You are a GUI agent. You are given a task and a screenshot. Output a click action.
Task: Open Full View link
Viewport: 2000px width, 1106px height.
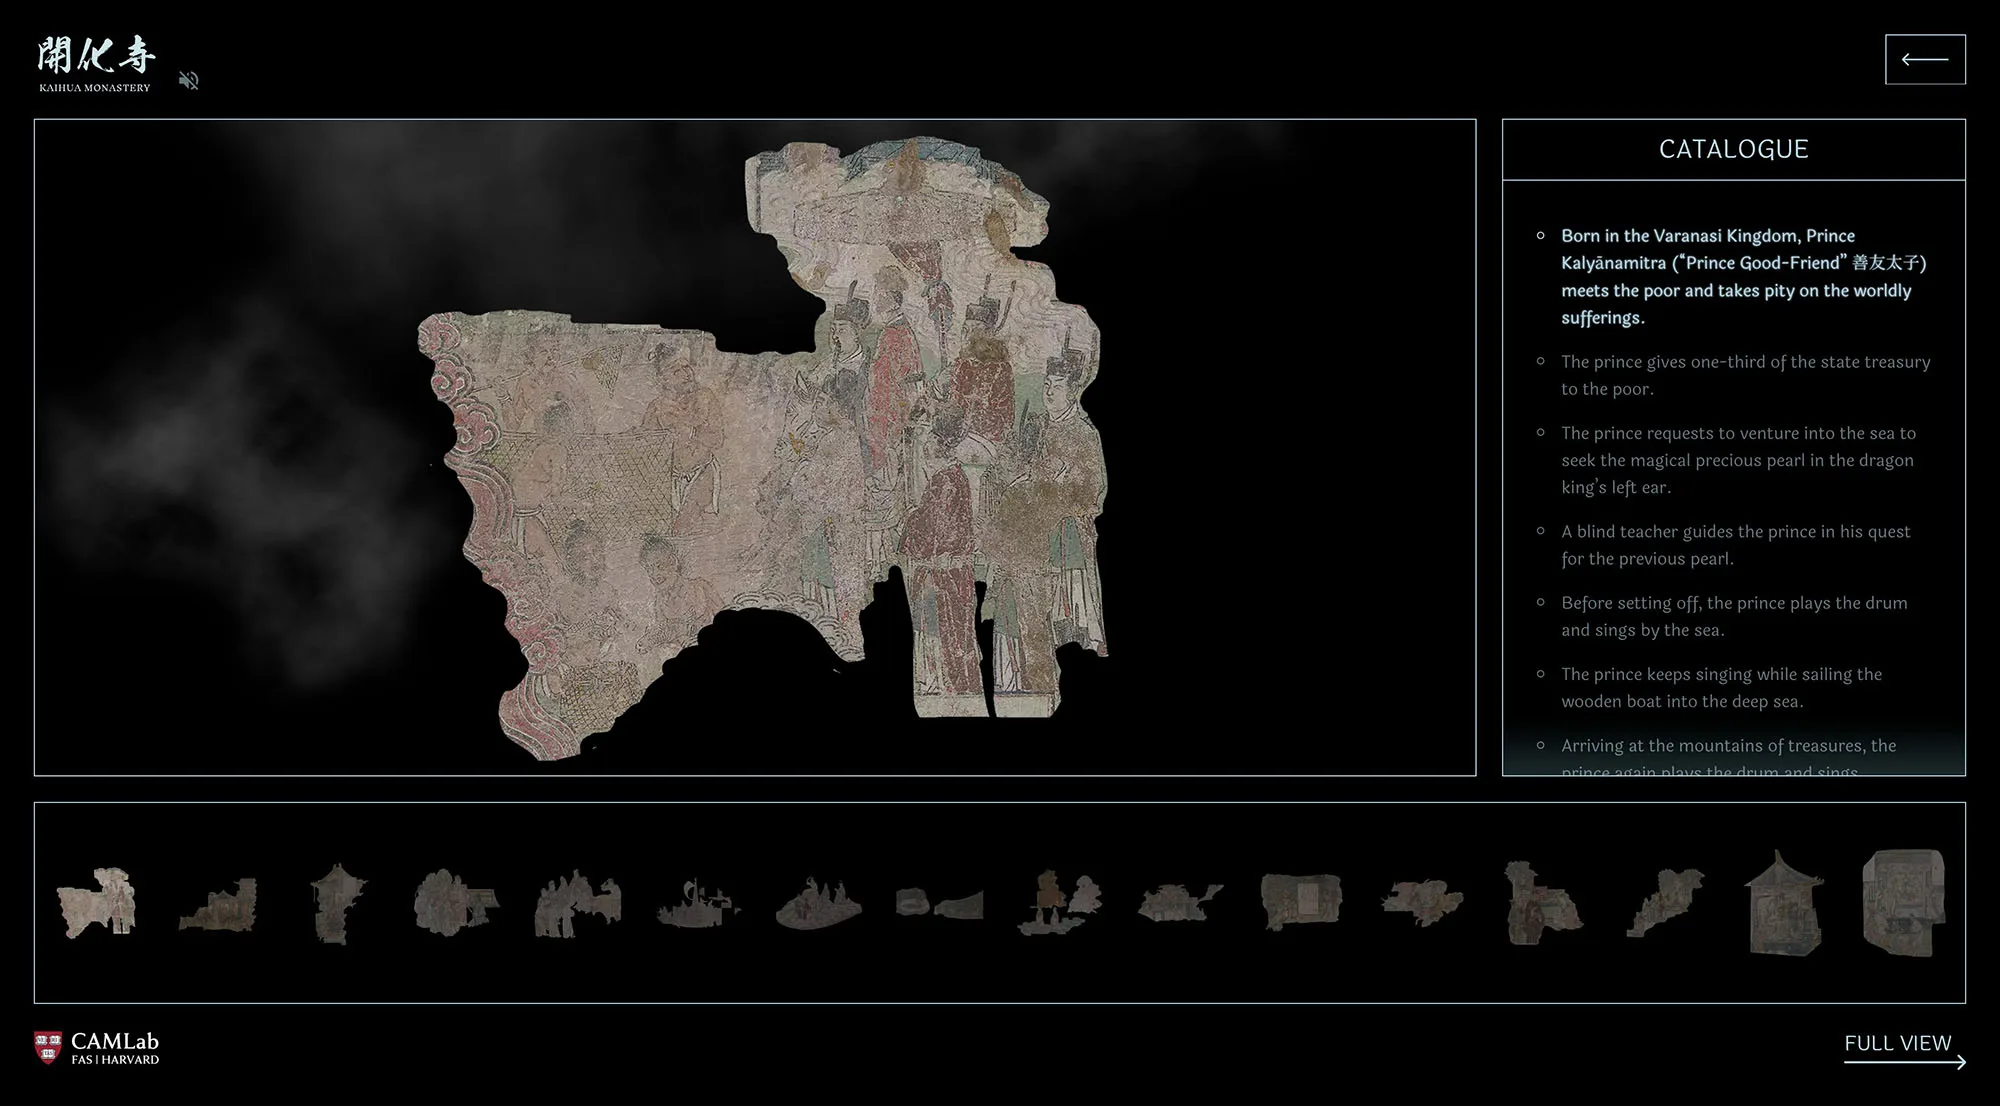click(1904, 1049)
